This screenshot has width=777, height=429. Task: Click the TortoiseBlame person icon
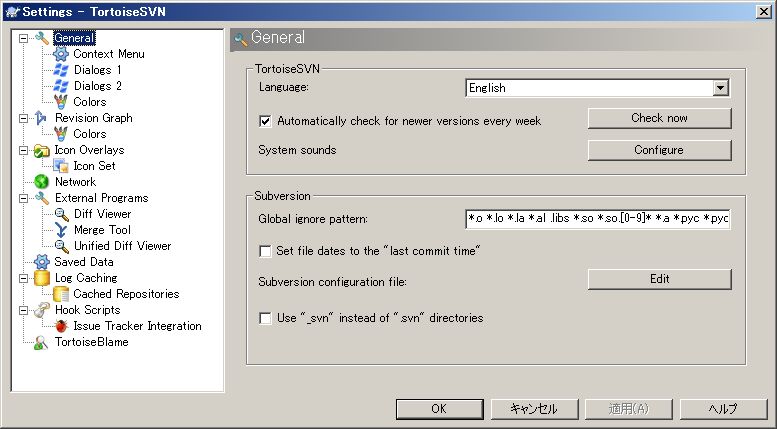[42, 342]
